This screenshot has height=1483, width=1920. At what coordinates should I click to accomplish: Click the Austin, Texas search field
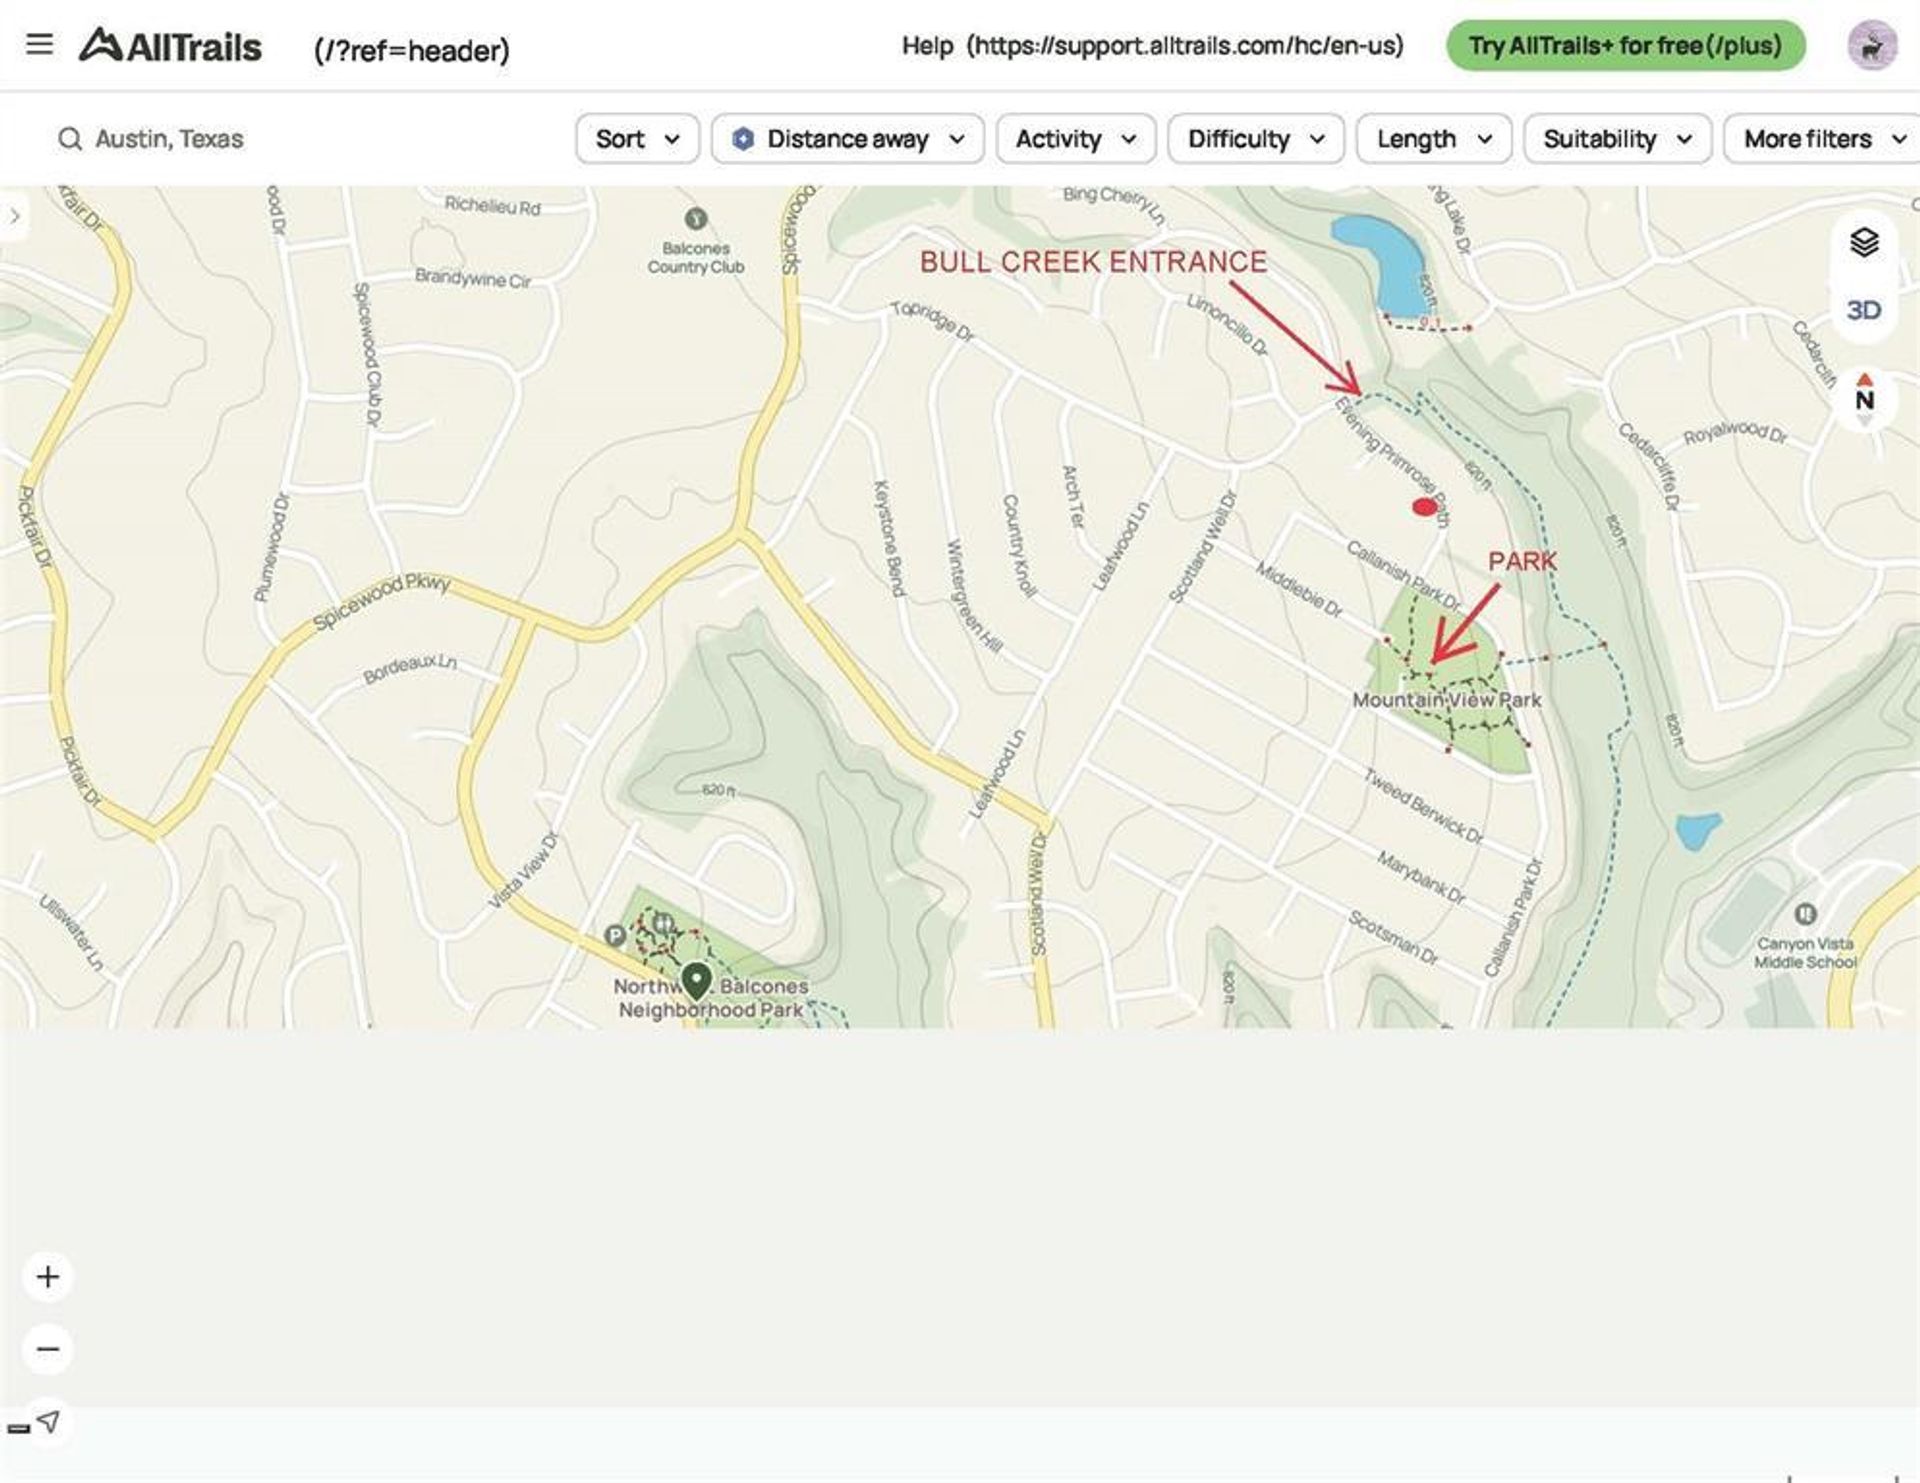[x=169, y=139]
